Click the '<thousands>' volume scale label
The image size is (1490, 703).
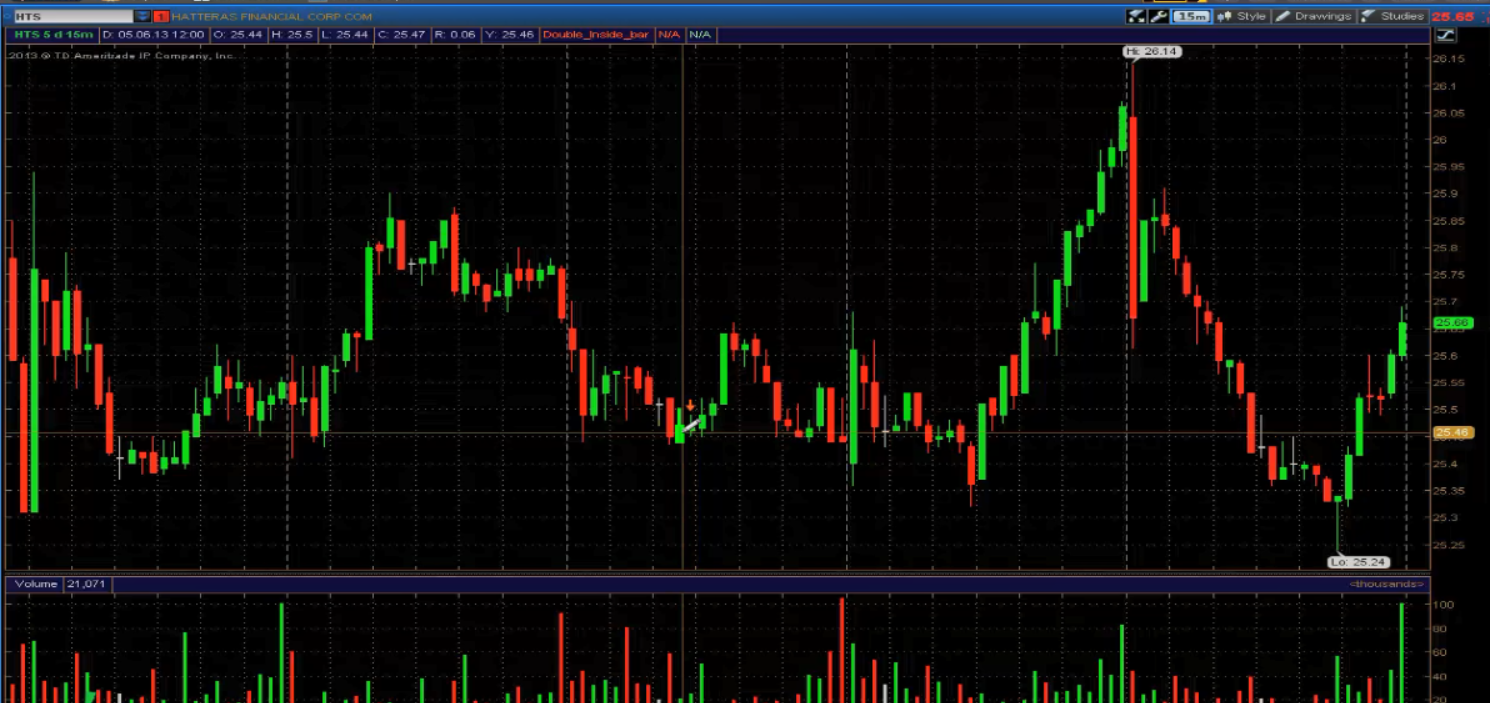[x=1385, y=583]
